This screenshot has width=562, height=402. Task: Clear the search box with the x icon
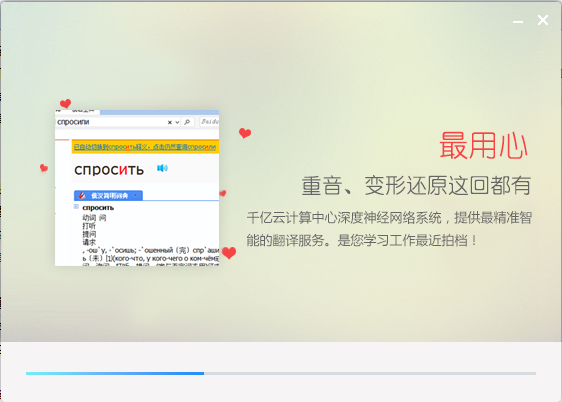pyautogui.click(x=170, y=123)
